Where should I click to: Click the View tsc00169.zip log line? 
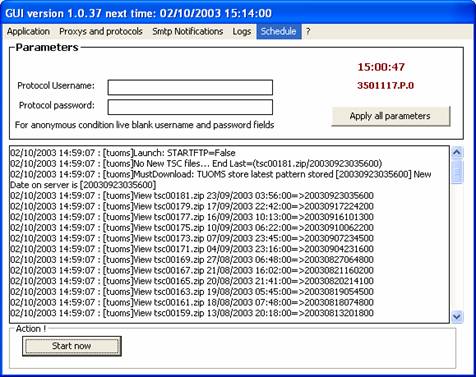coord(192,259)
